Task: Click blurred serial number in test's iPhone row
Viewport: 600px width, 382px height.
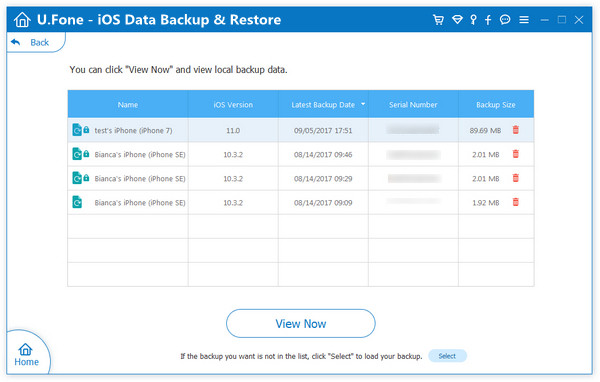Action: [412, 130]
